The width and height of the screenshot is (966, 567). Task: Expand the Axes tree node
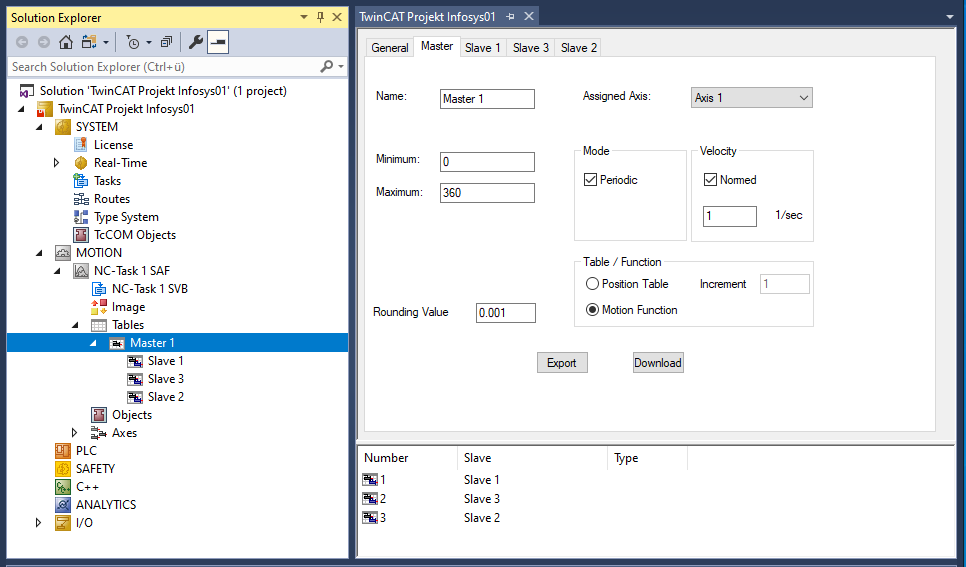click(75, 433)
